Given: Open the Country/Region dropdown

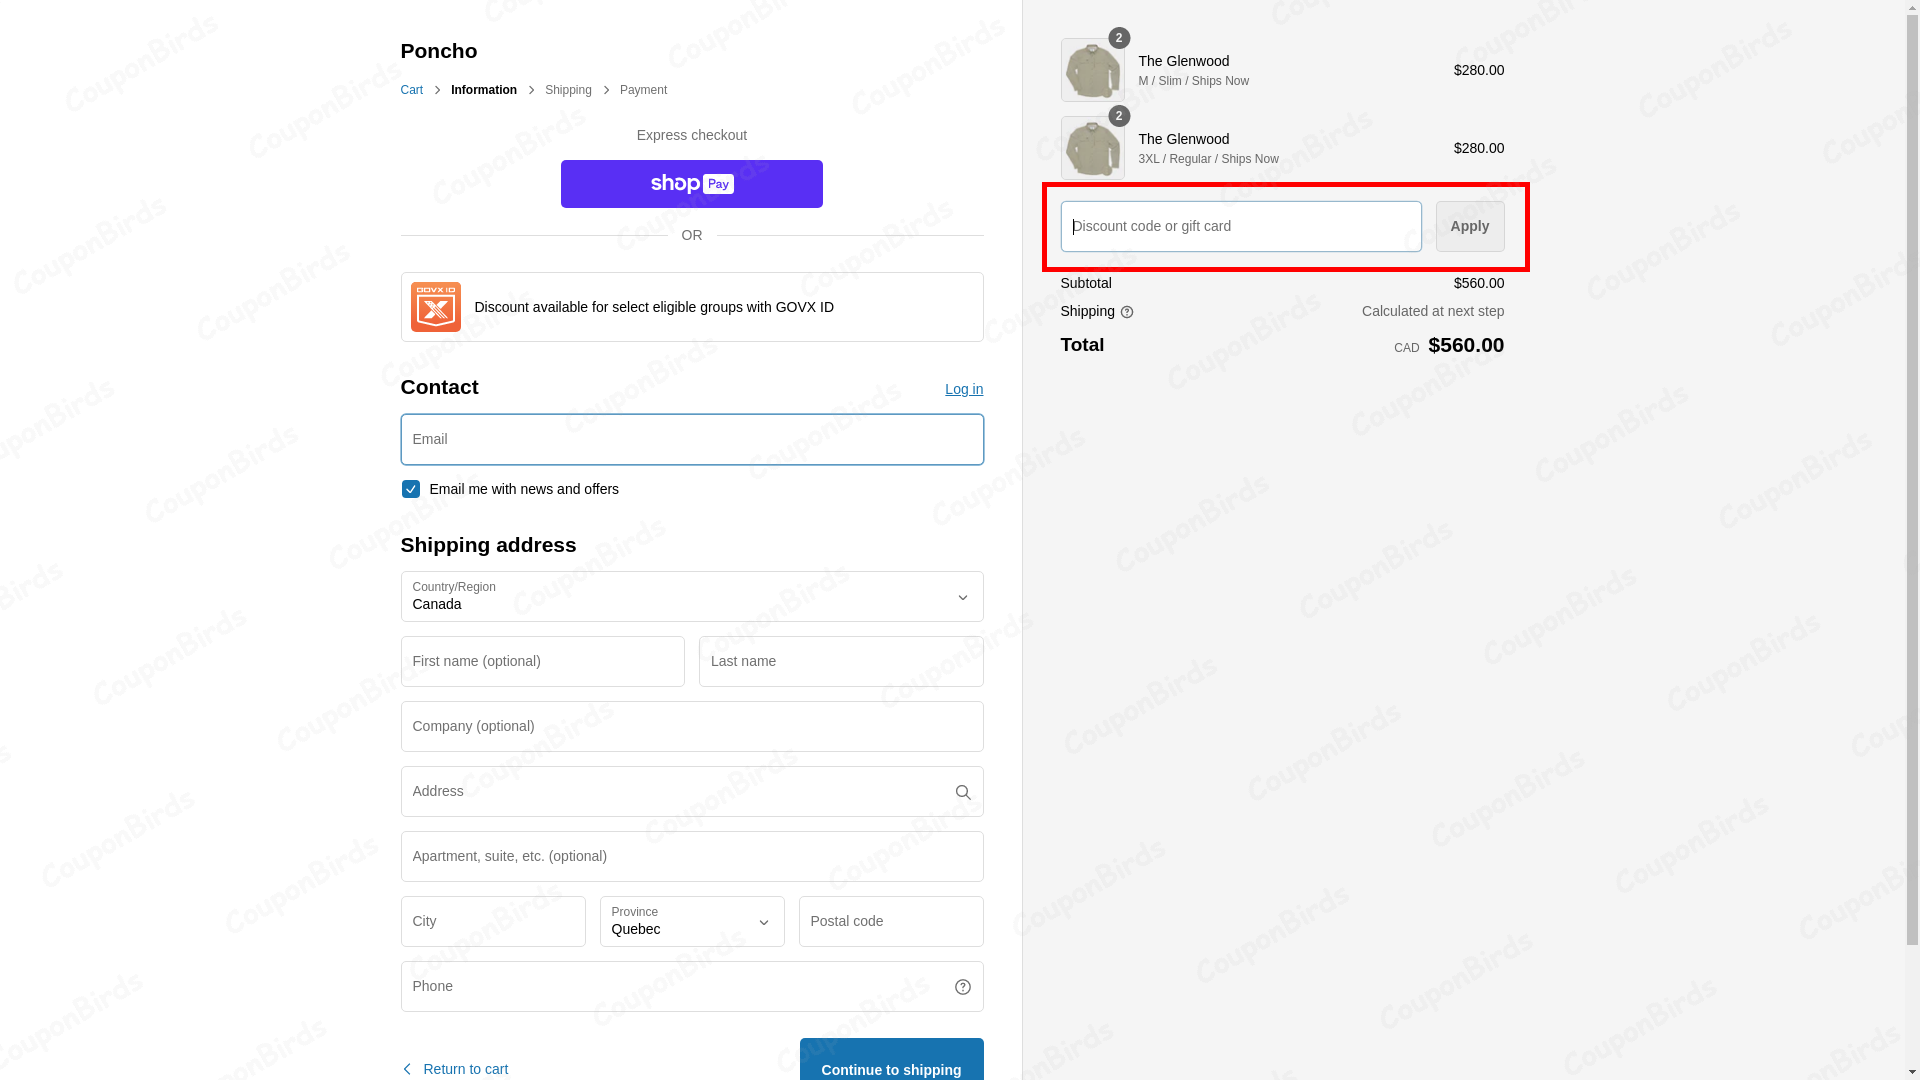Looking at the screenshot, I should [x=692, y=597].
